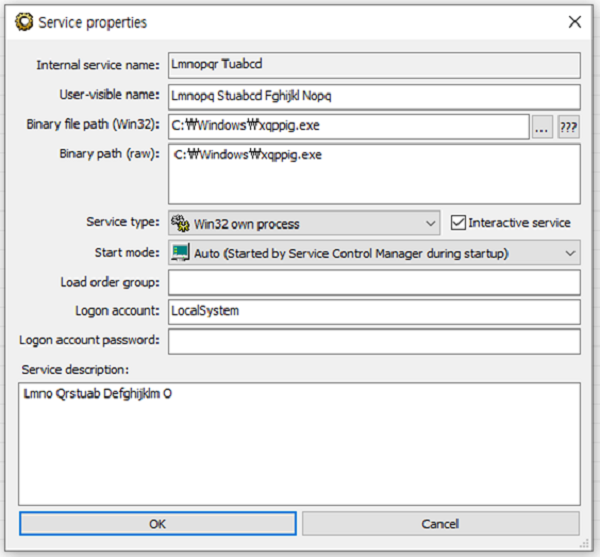Click the '???' button next to the file path
This screenshot has height=557, width=600.
pyautogui.click(x=568, y=127)
